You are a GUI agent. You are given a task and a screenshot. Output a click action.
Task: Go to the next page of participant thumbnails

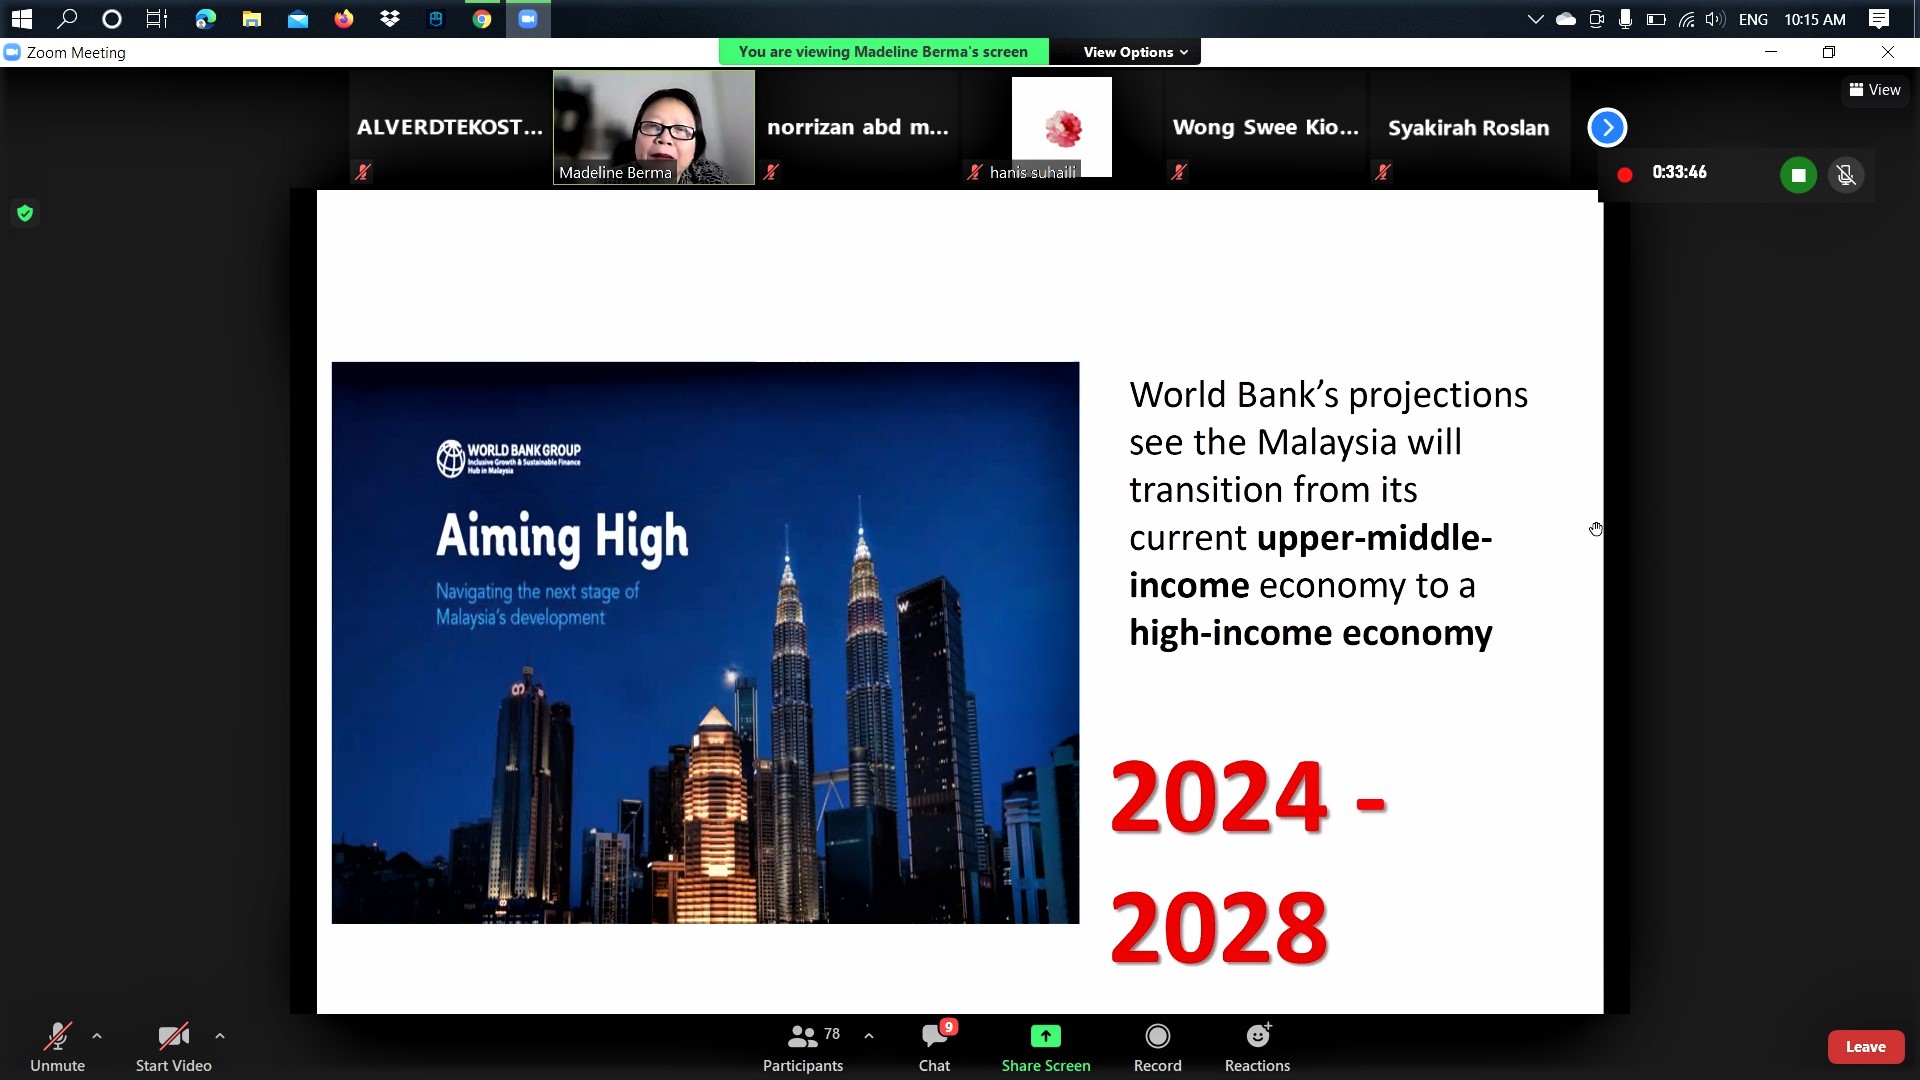pos(1607,127)
